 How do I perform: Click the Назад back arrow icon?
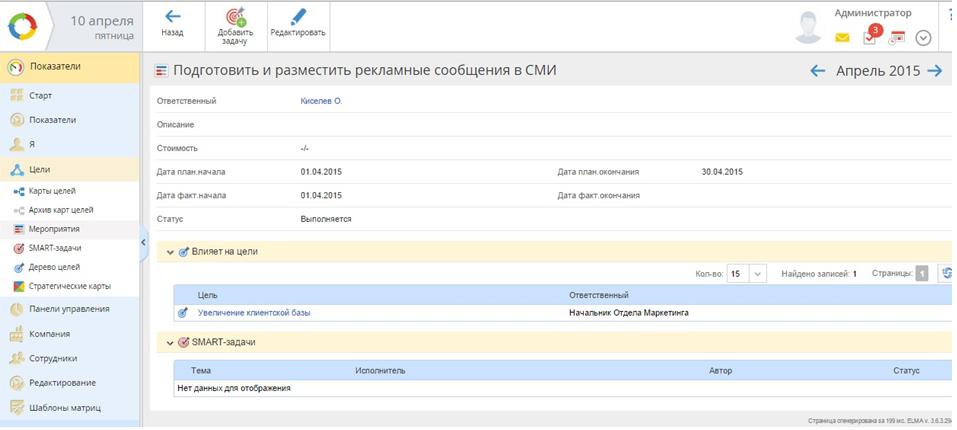click(172, 17)
